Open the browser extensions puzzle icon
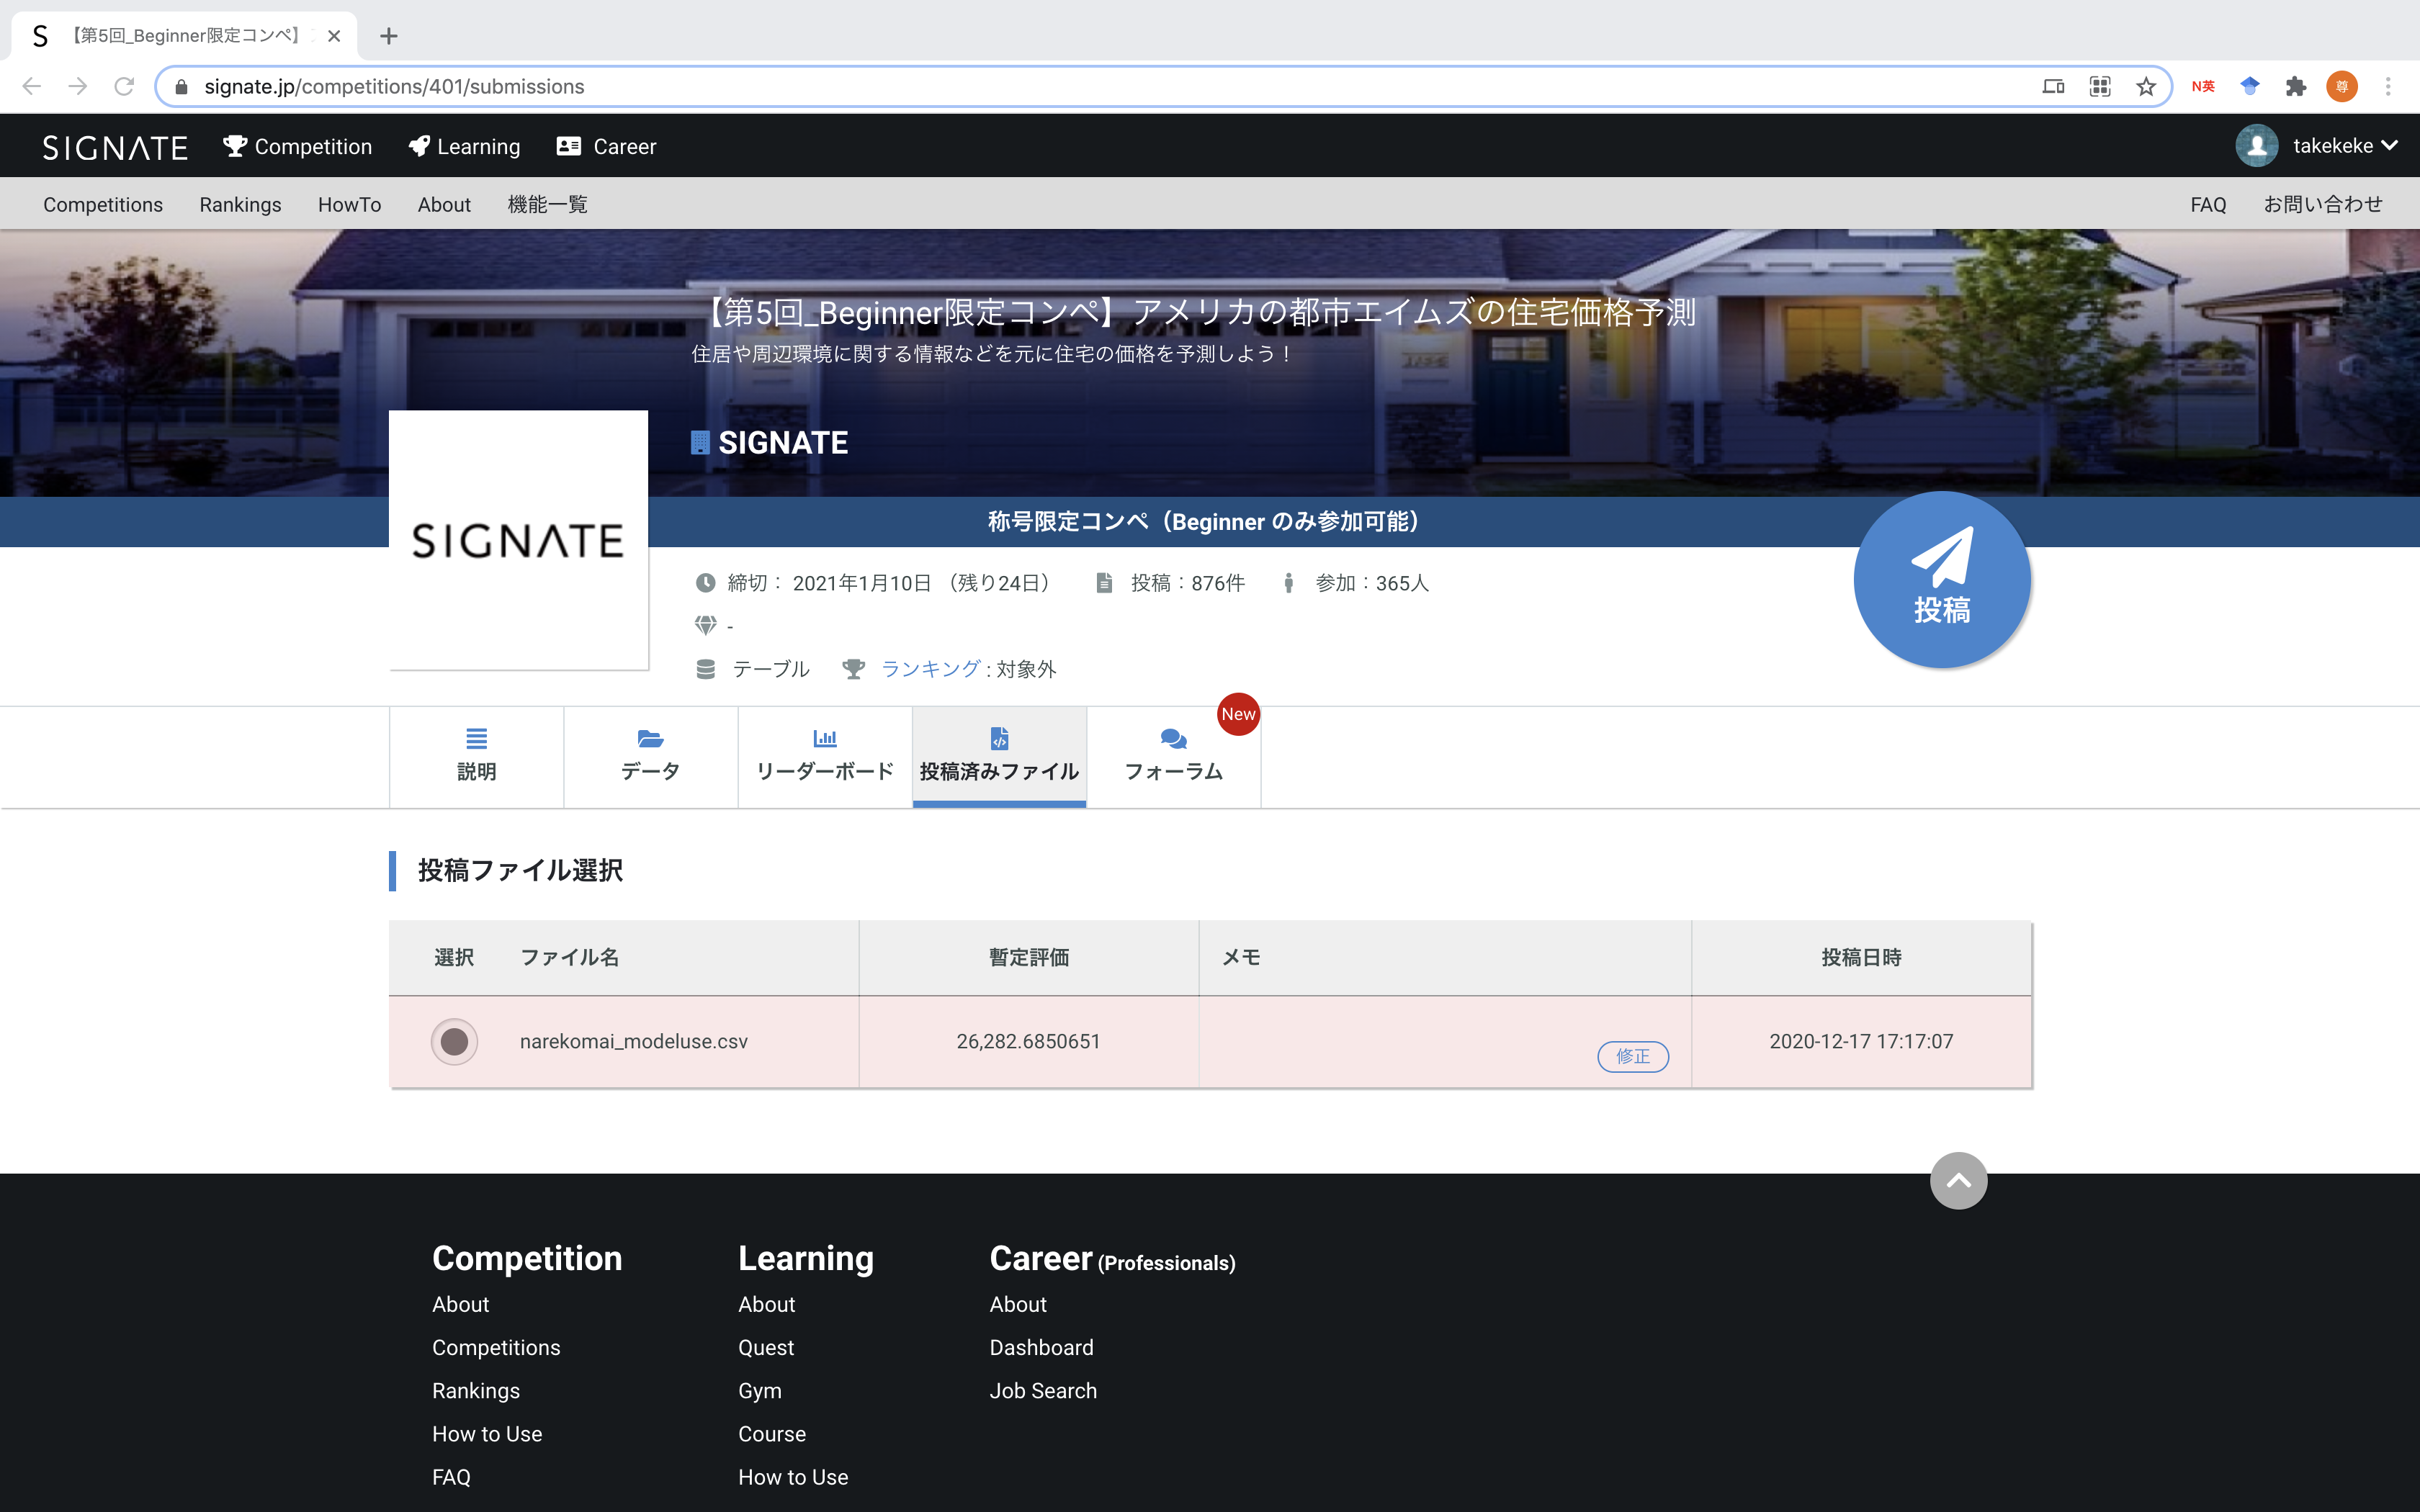The image size is (2420, 1512). point(2295,87)
